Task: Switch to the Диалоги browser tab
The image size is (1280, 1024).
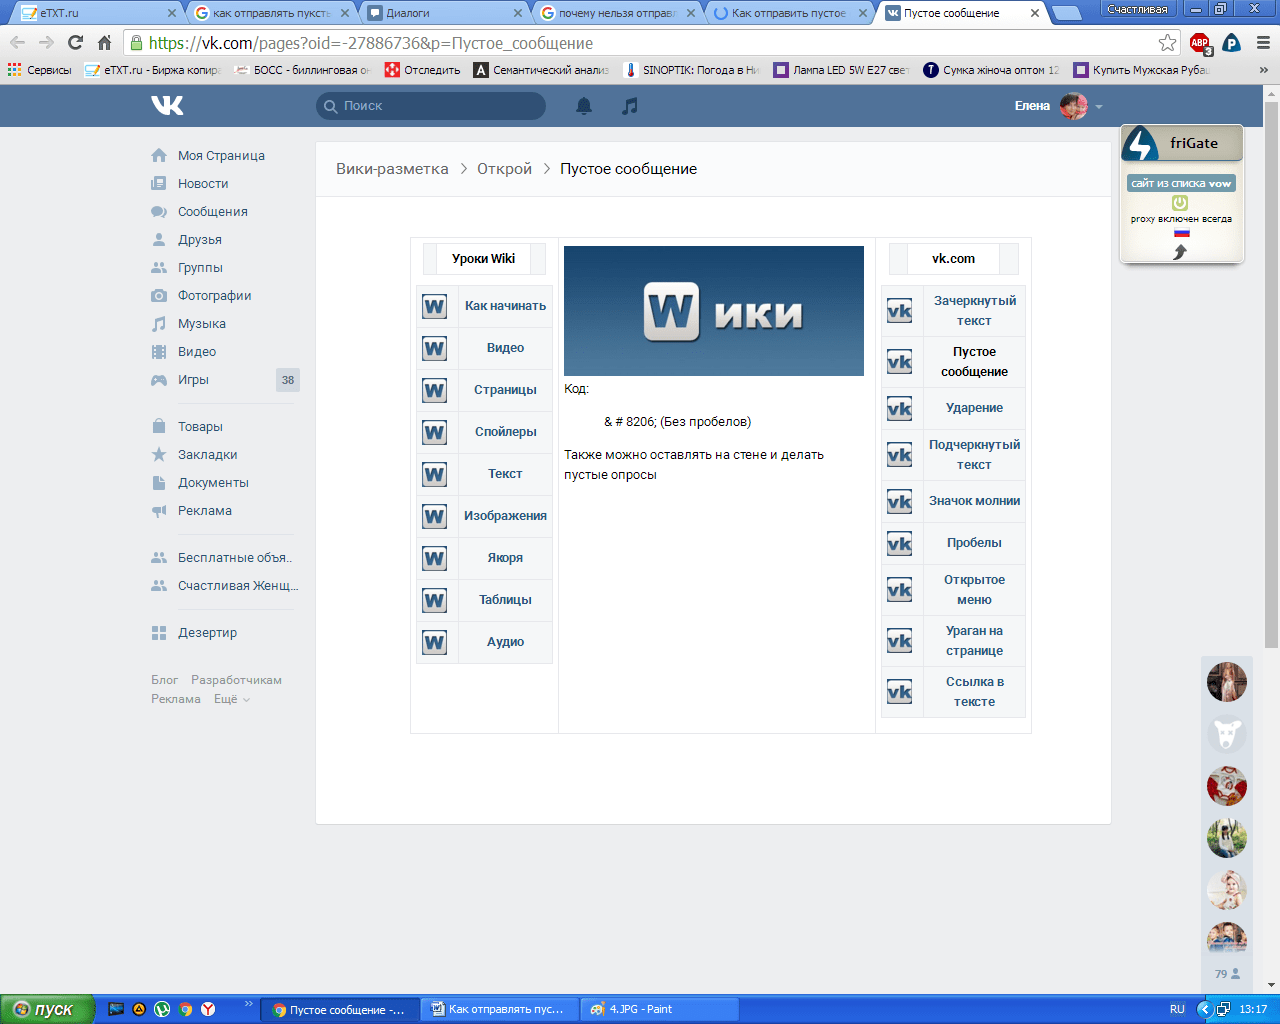Action: tap(443, 13)
